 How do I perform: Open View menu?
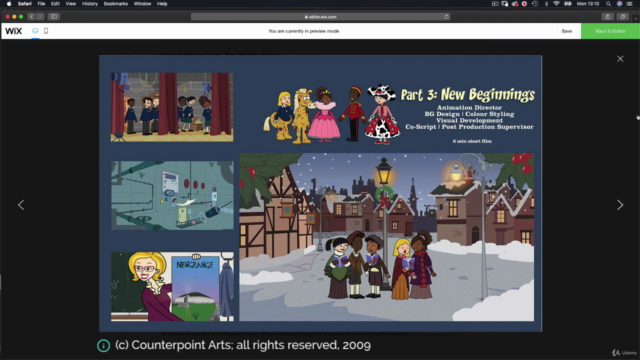pyautogui.click(x=71, y=4)
